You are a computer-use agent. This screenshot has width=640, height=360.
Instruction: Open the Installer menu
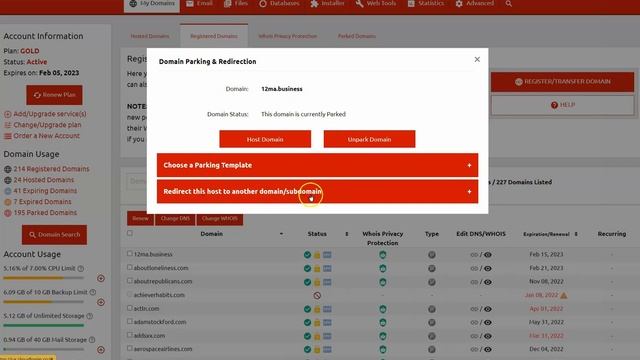327,4
